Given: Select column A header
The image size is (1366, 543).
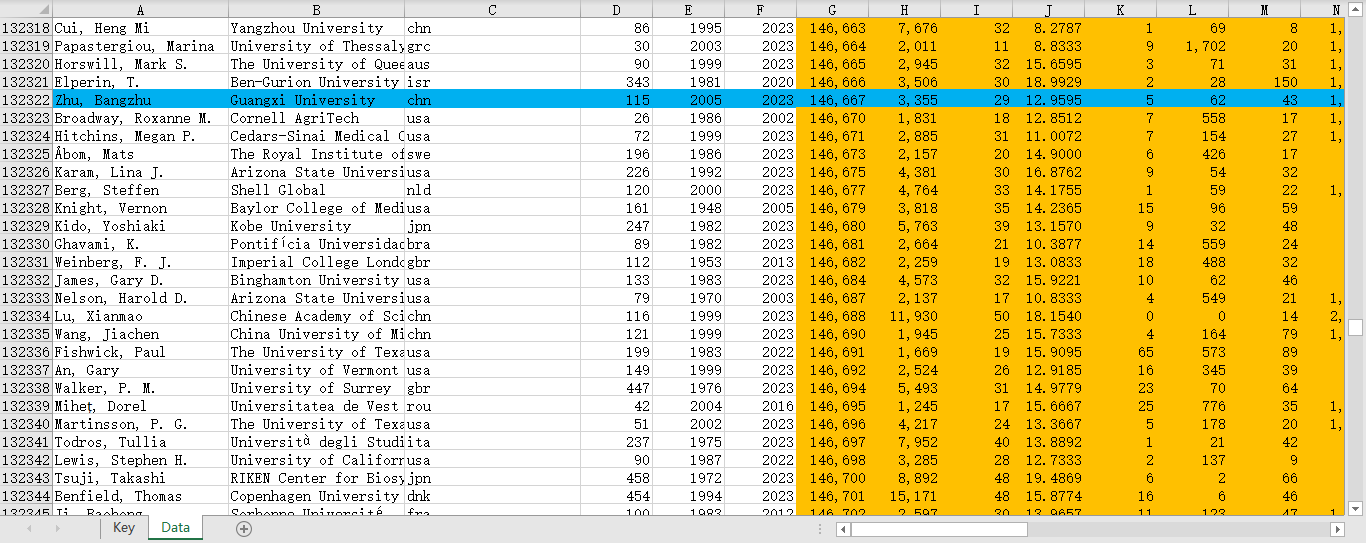Looking at the screenshot, I should tap(140, 9).
